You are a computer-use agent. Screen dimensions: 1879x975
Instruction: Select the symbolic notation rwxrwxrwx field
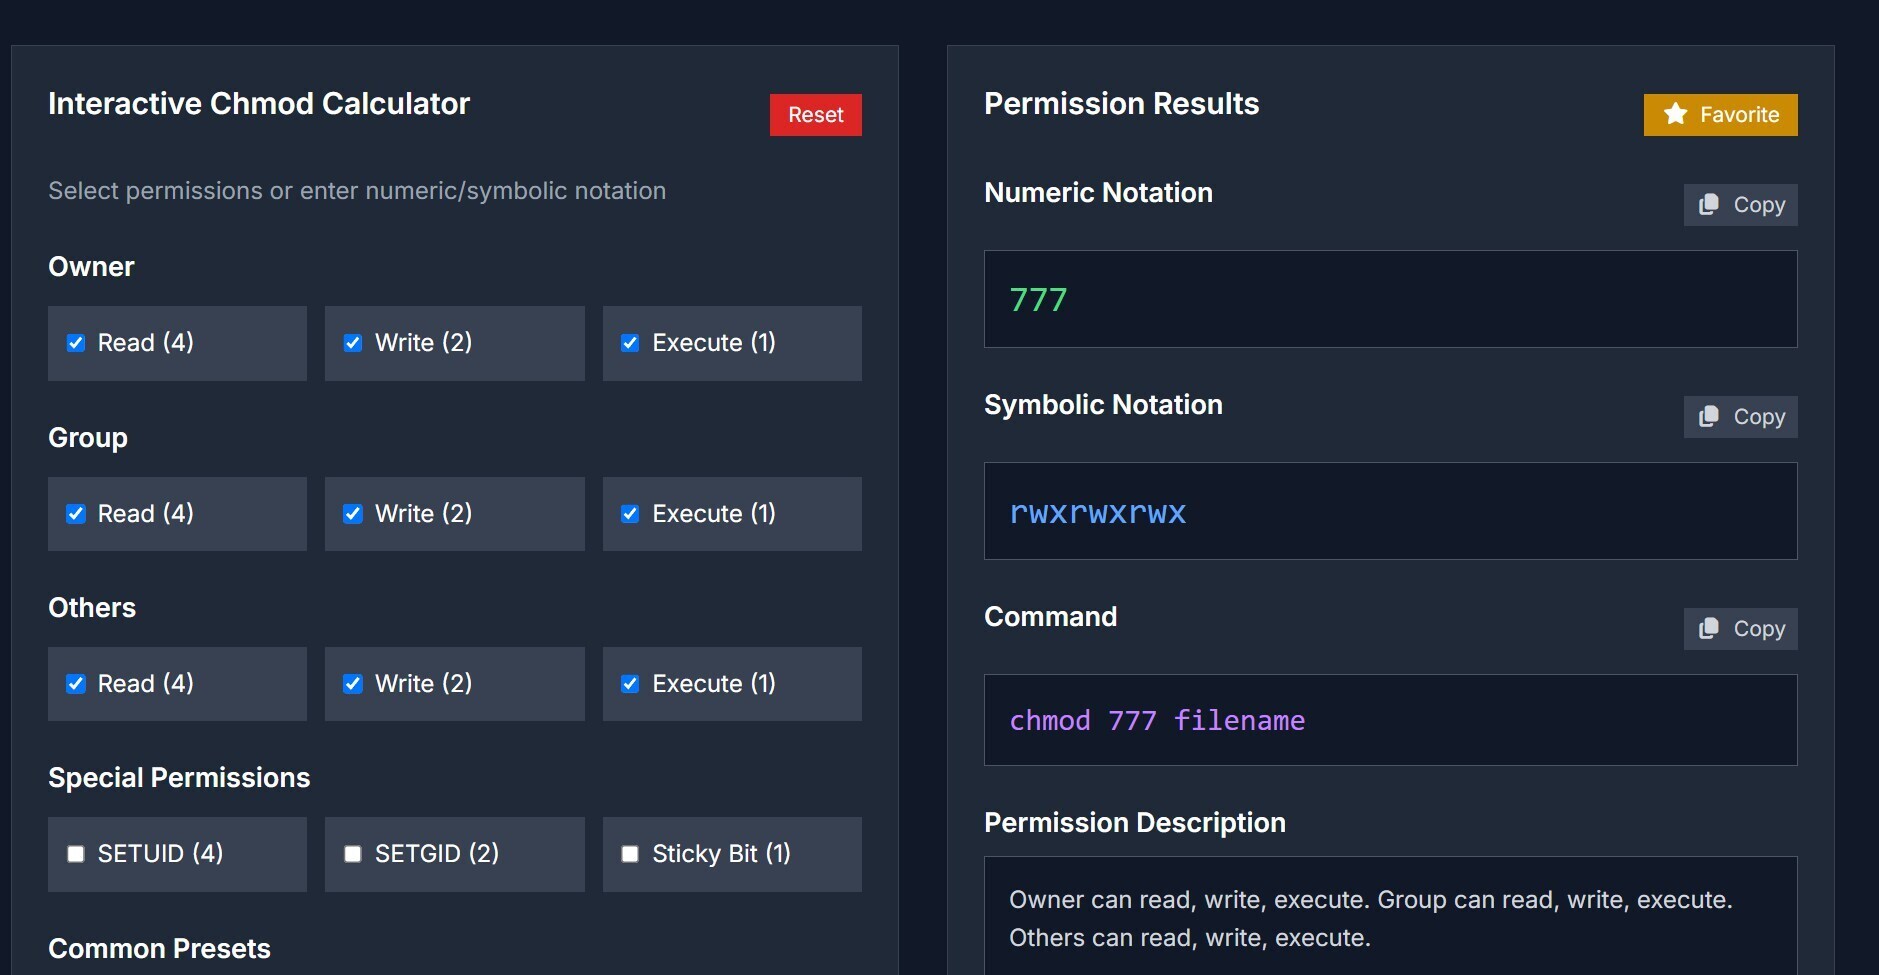pyautogui.click(x=1390, y=511)
